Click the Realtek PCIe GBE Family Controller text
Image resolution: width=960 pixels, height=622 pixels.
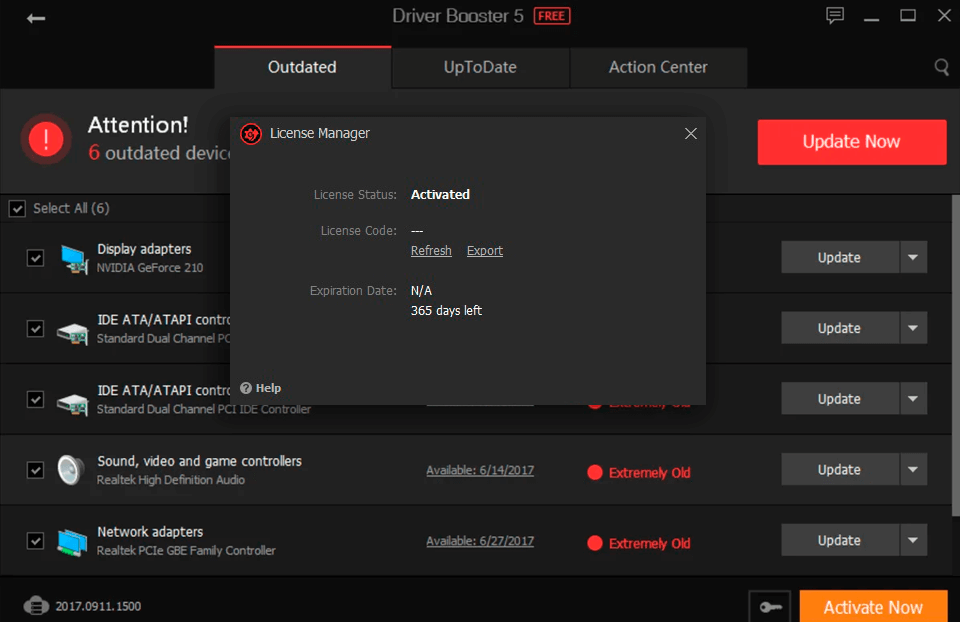[x=186, y=550]
